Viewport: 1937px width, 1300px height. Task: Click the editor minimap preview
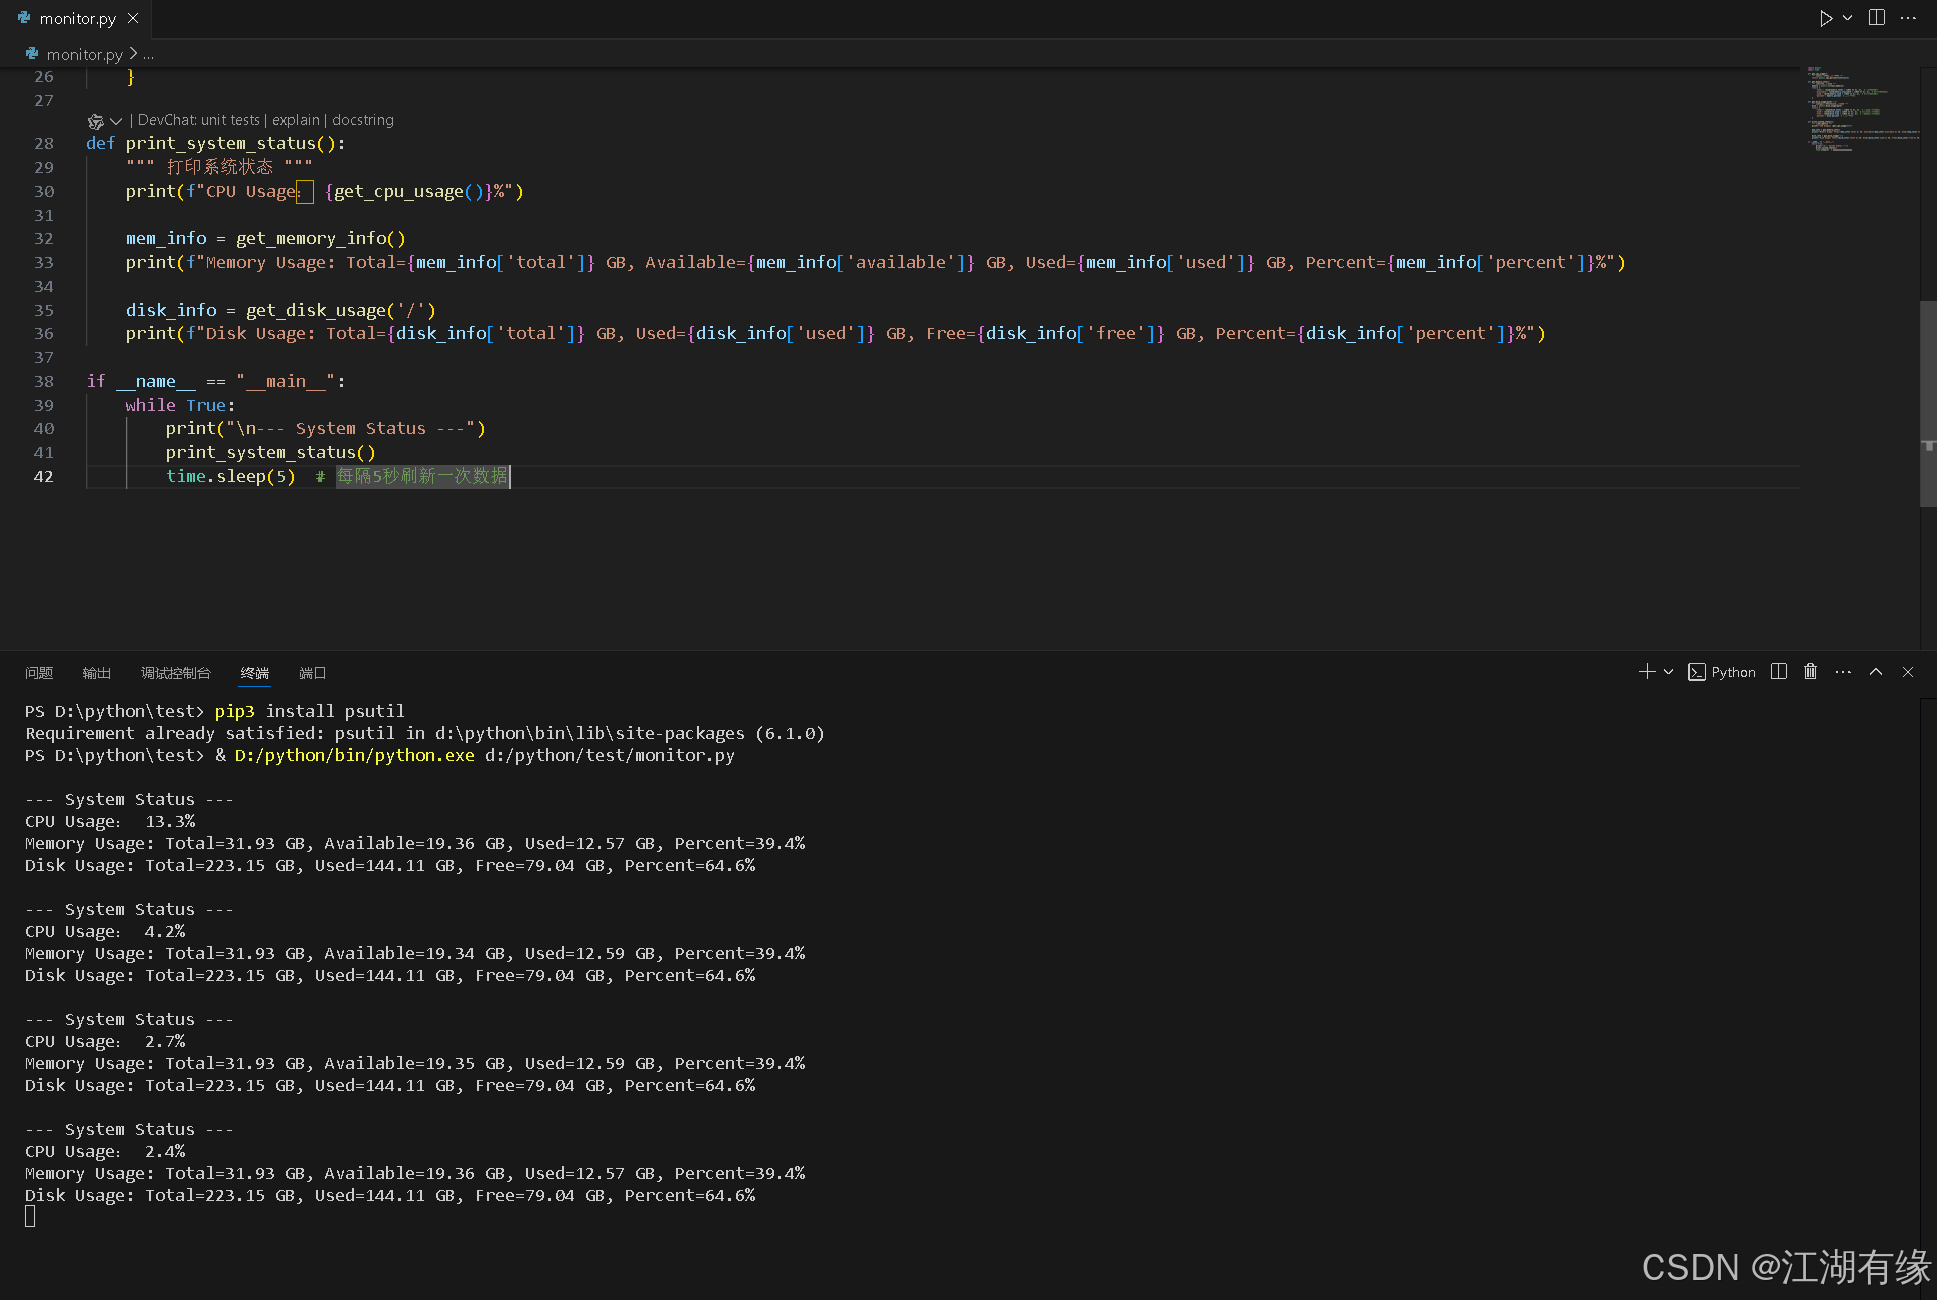click(x=1860, y=110)
